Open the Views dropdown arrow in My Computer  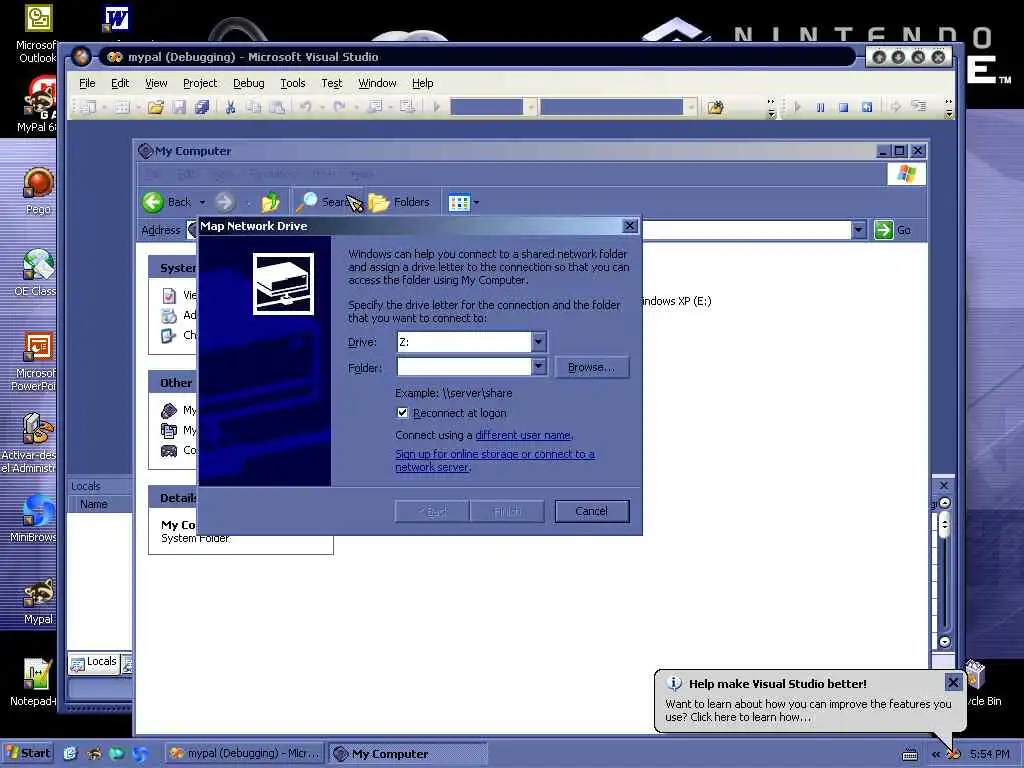(x=477, y=202)
